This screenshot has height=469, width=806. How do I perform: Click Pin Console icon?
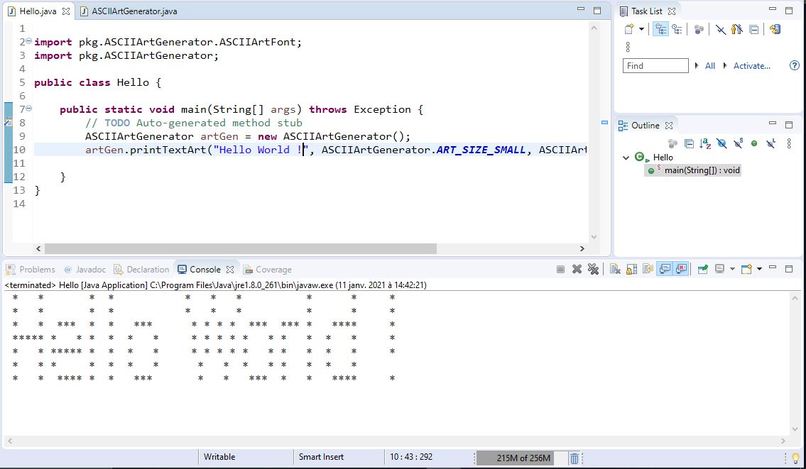tap(703, 269)
